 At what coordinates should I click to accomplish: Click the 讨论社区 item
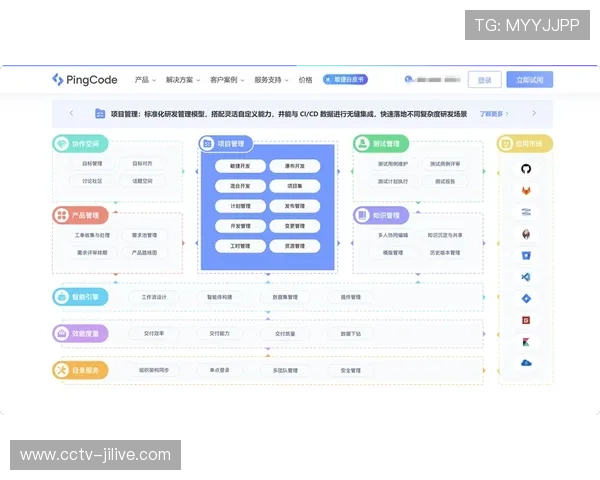pos(92,181)
